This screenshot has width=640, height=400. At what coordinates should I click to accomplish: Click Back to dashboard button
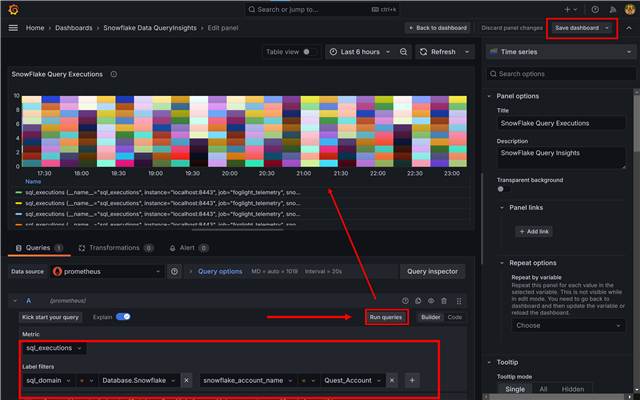tap(438, 28)
